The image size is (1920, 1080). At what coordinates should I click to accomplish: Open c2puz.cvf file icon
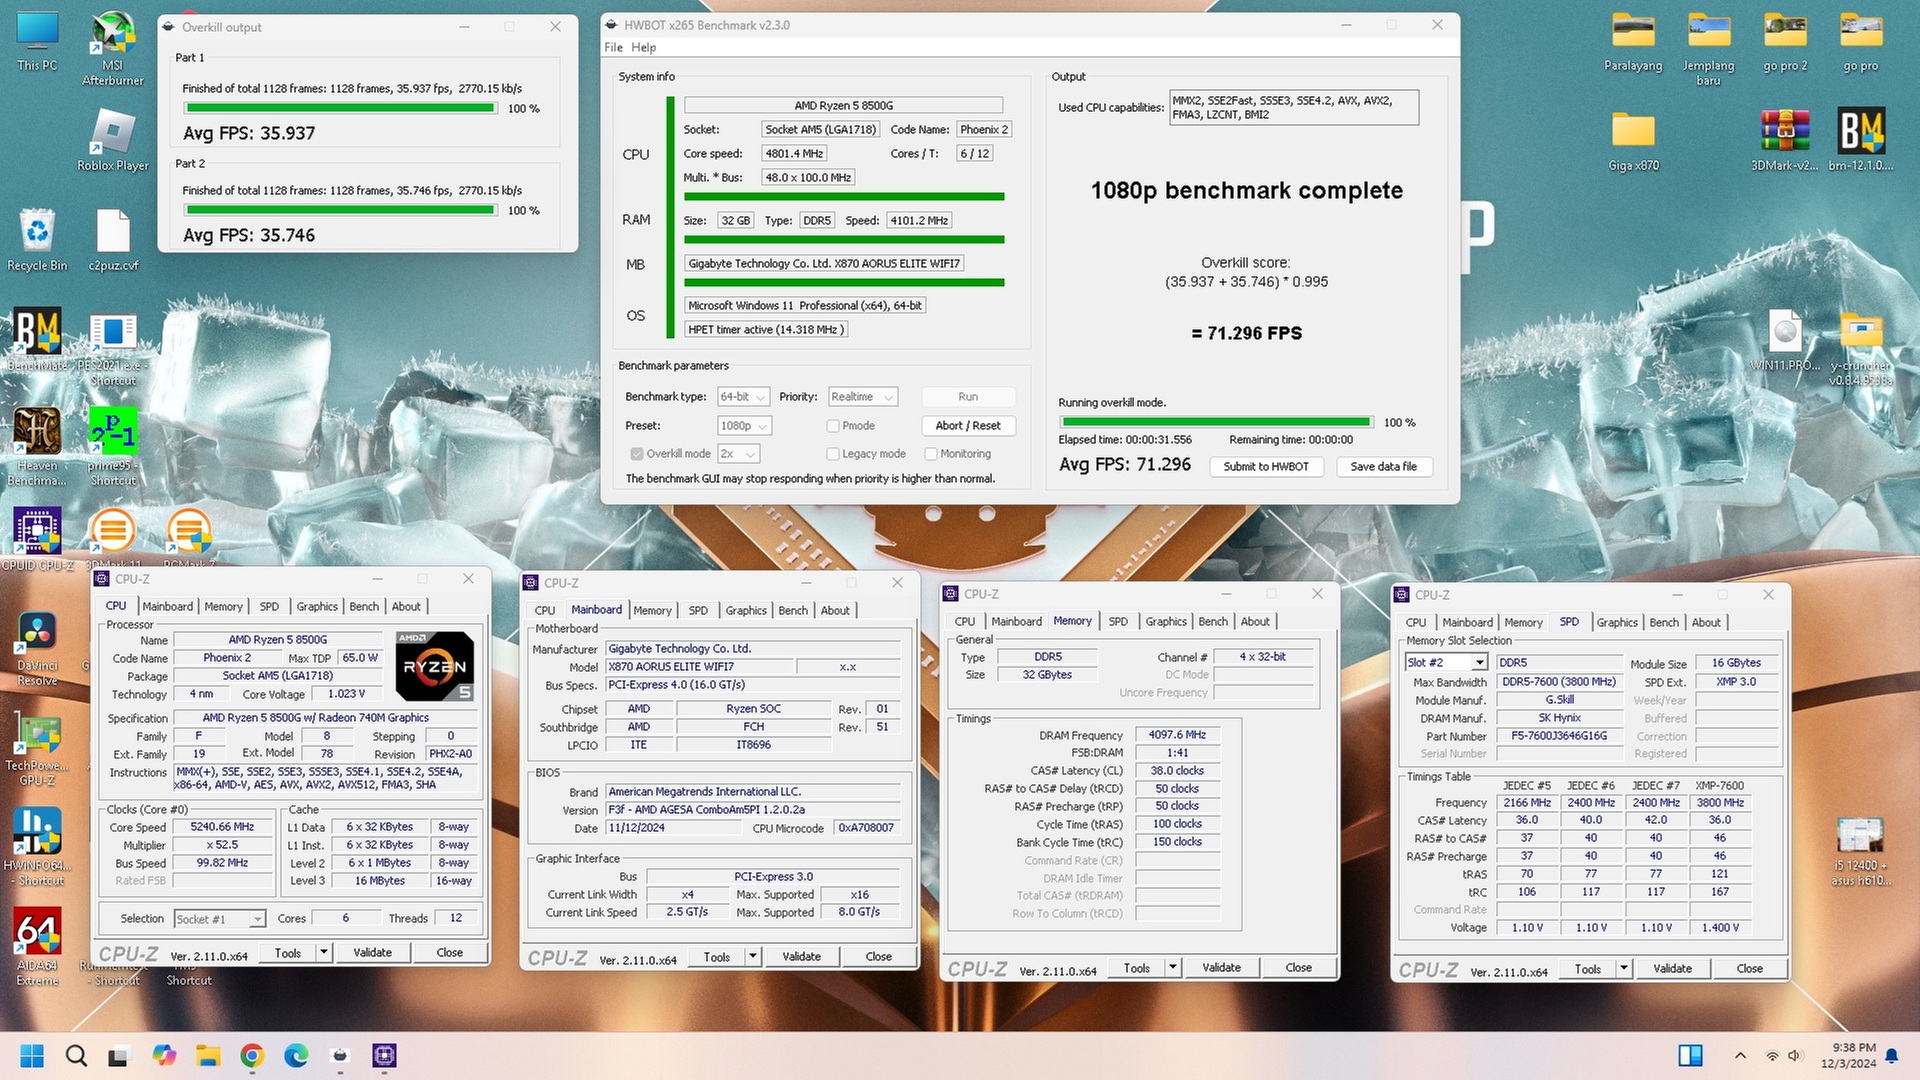click(x=113, y=240)
